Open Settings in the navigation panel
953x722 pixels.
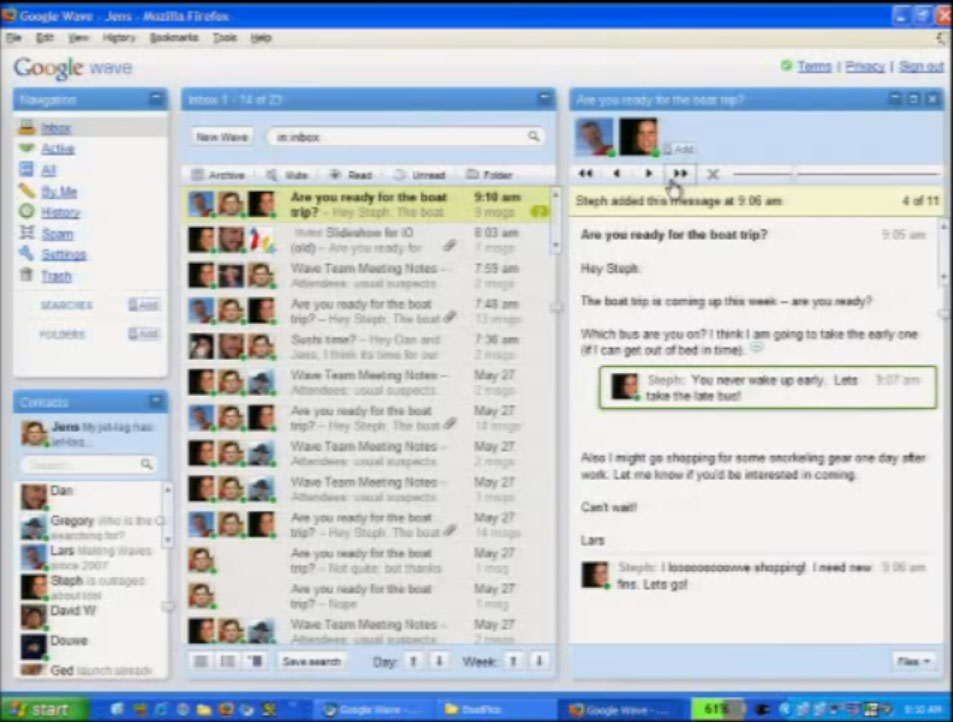pyautogui.click(x=64, y=255)
